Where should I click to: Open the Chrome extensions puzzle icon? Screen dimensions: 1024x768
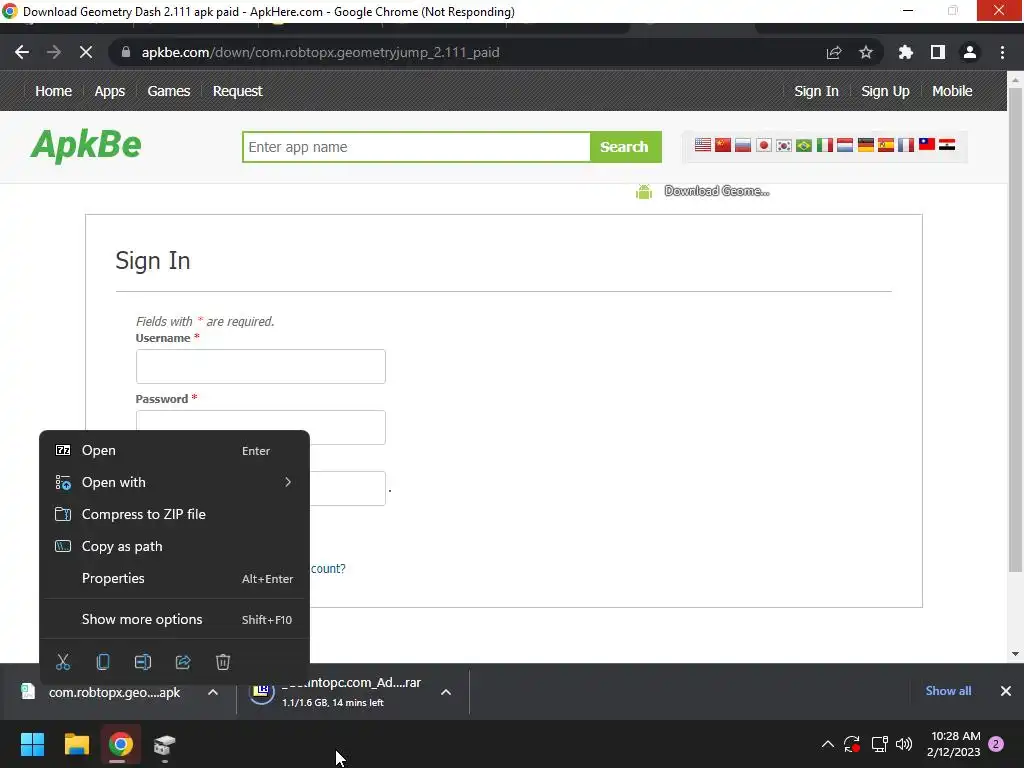(x=905, y=52)
